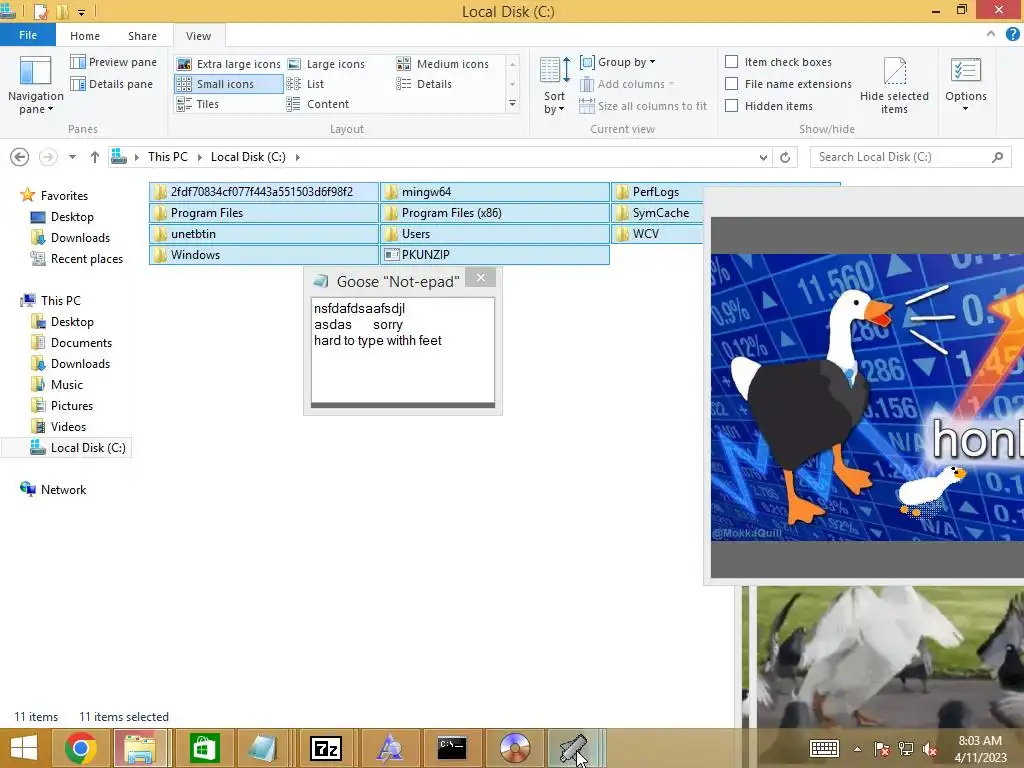Open the address bar history dropdown

[x=763, y=157]
